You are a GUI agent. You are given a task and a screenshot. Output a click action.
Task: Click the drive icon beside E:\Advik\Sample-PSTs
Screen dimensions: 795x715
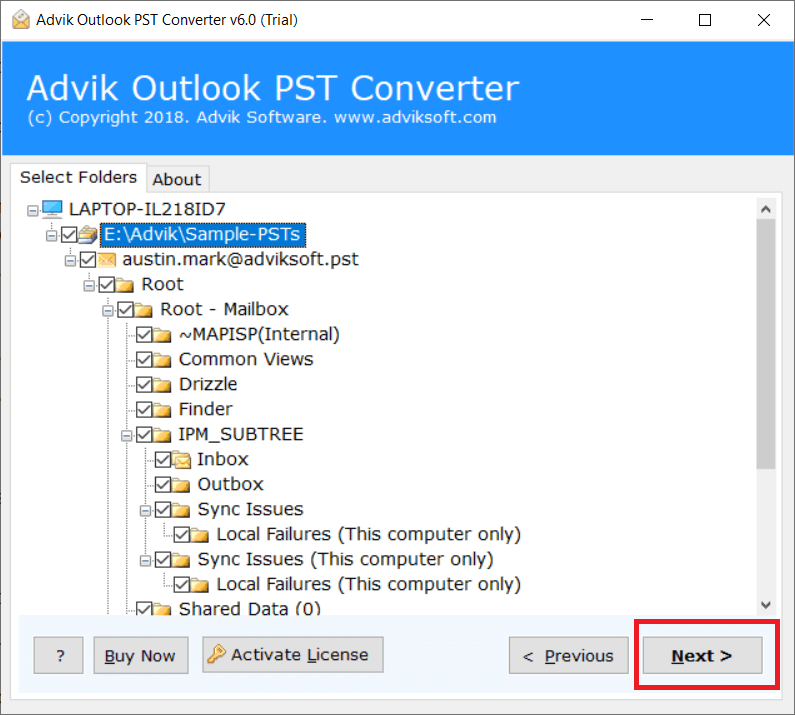88,234
